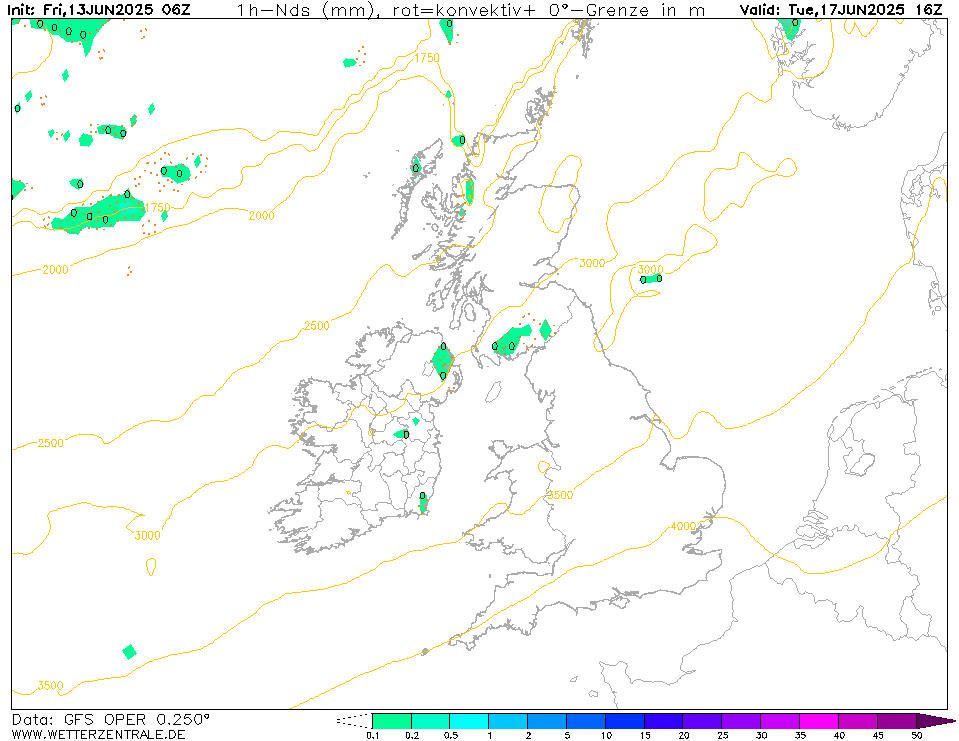Pick the 40–45 mm legend swatch
959x741 pixels.
tap(857, 721)
